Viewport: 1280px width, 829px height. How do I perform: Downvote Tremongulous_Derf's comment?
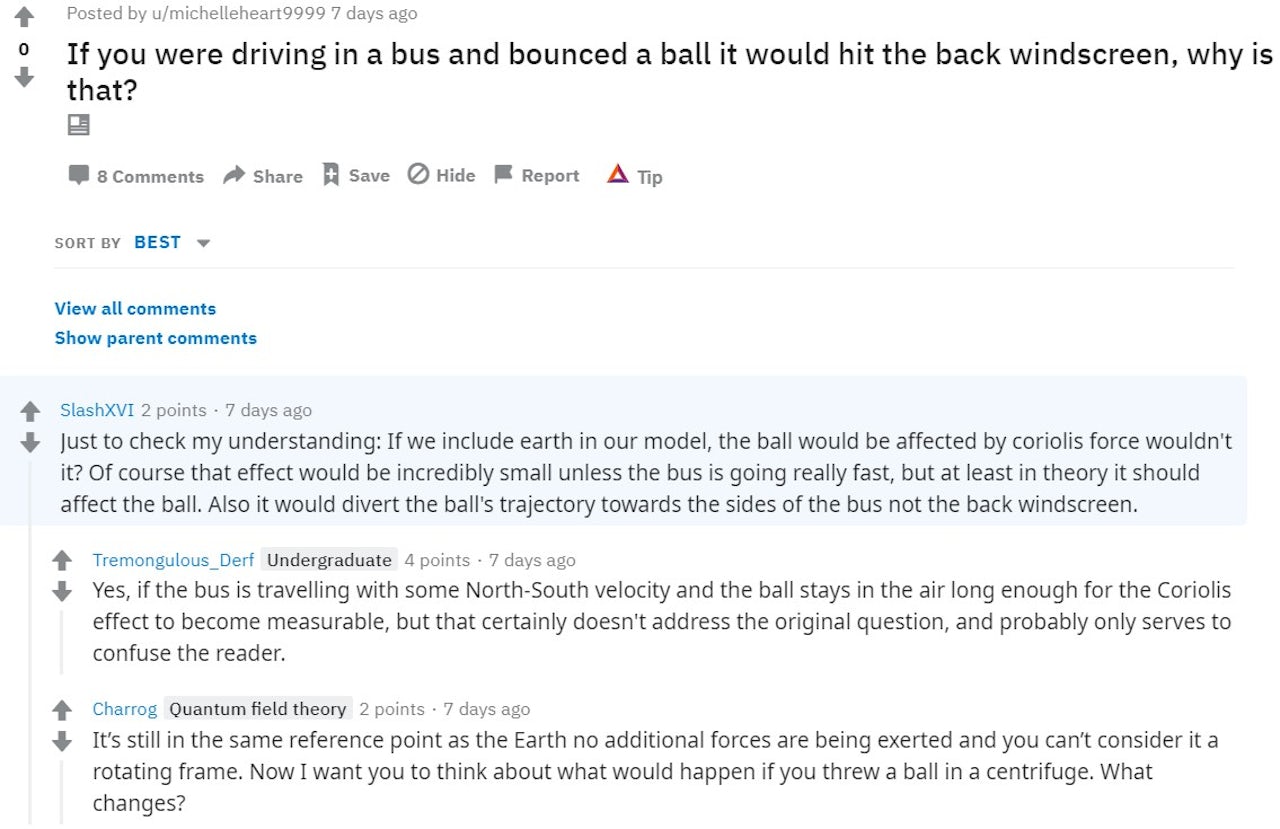click(62, 591)
